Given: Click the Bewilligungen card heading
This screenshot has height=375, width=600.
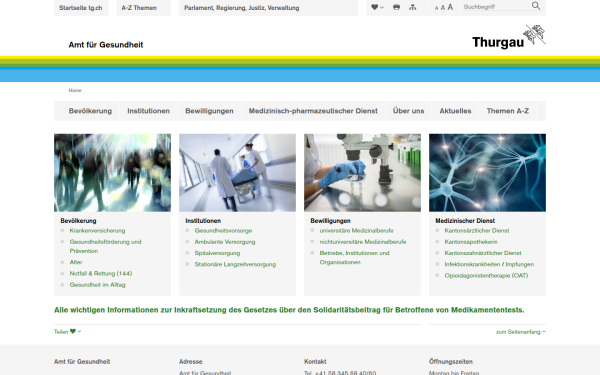Looking at the screenshot, I should point(330,221).
